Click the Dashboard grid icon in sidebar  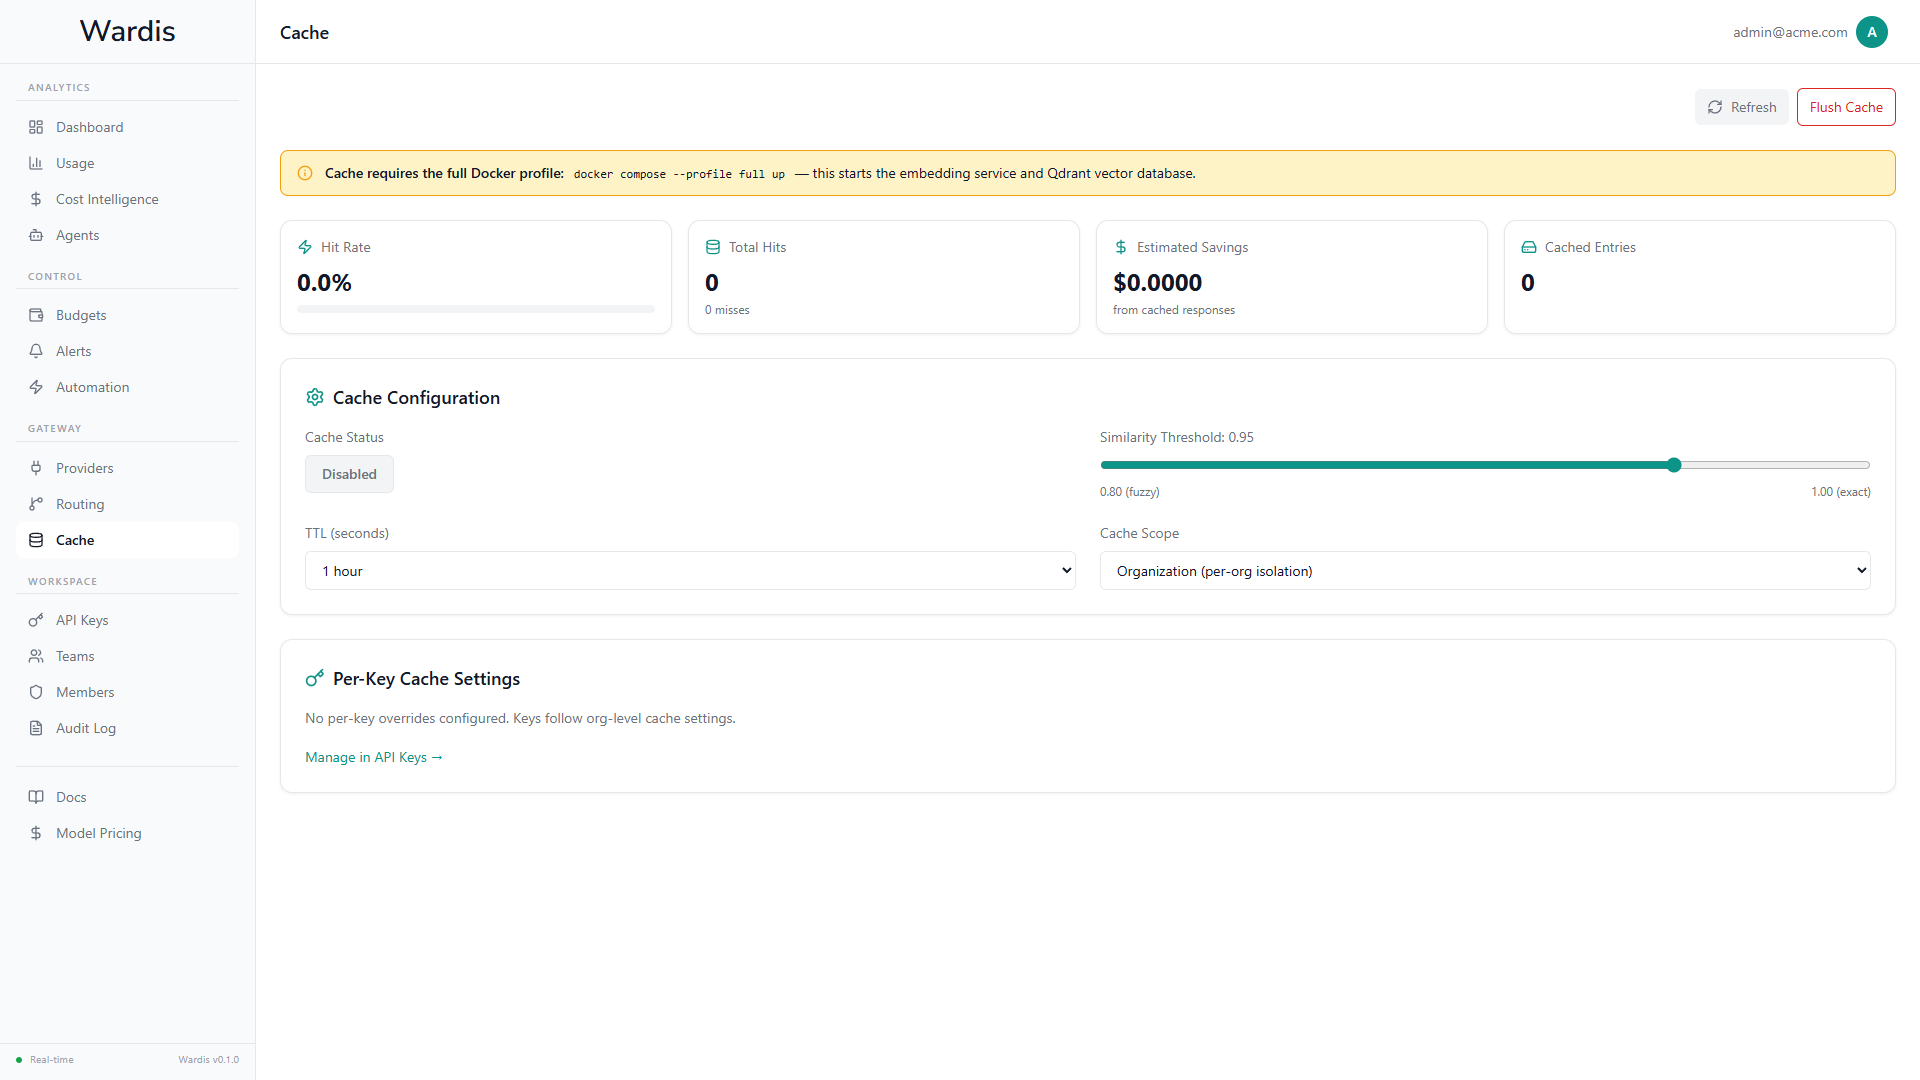pos(36,127)
